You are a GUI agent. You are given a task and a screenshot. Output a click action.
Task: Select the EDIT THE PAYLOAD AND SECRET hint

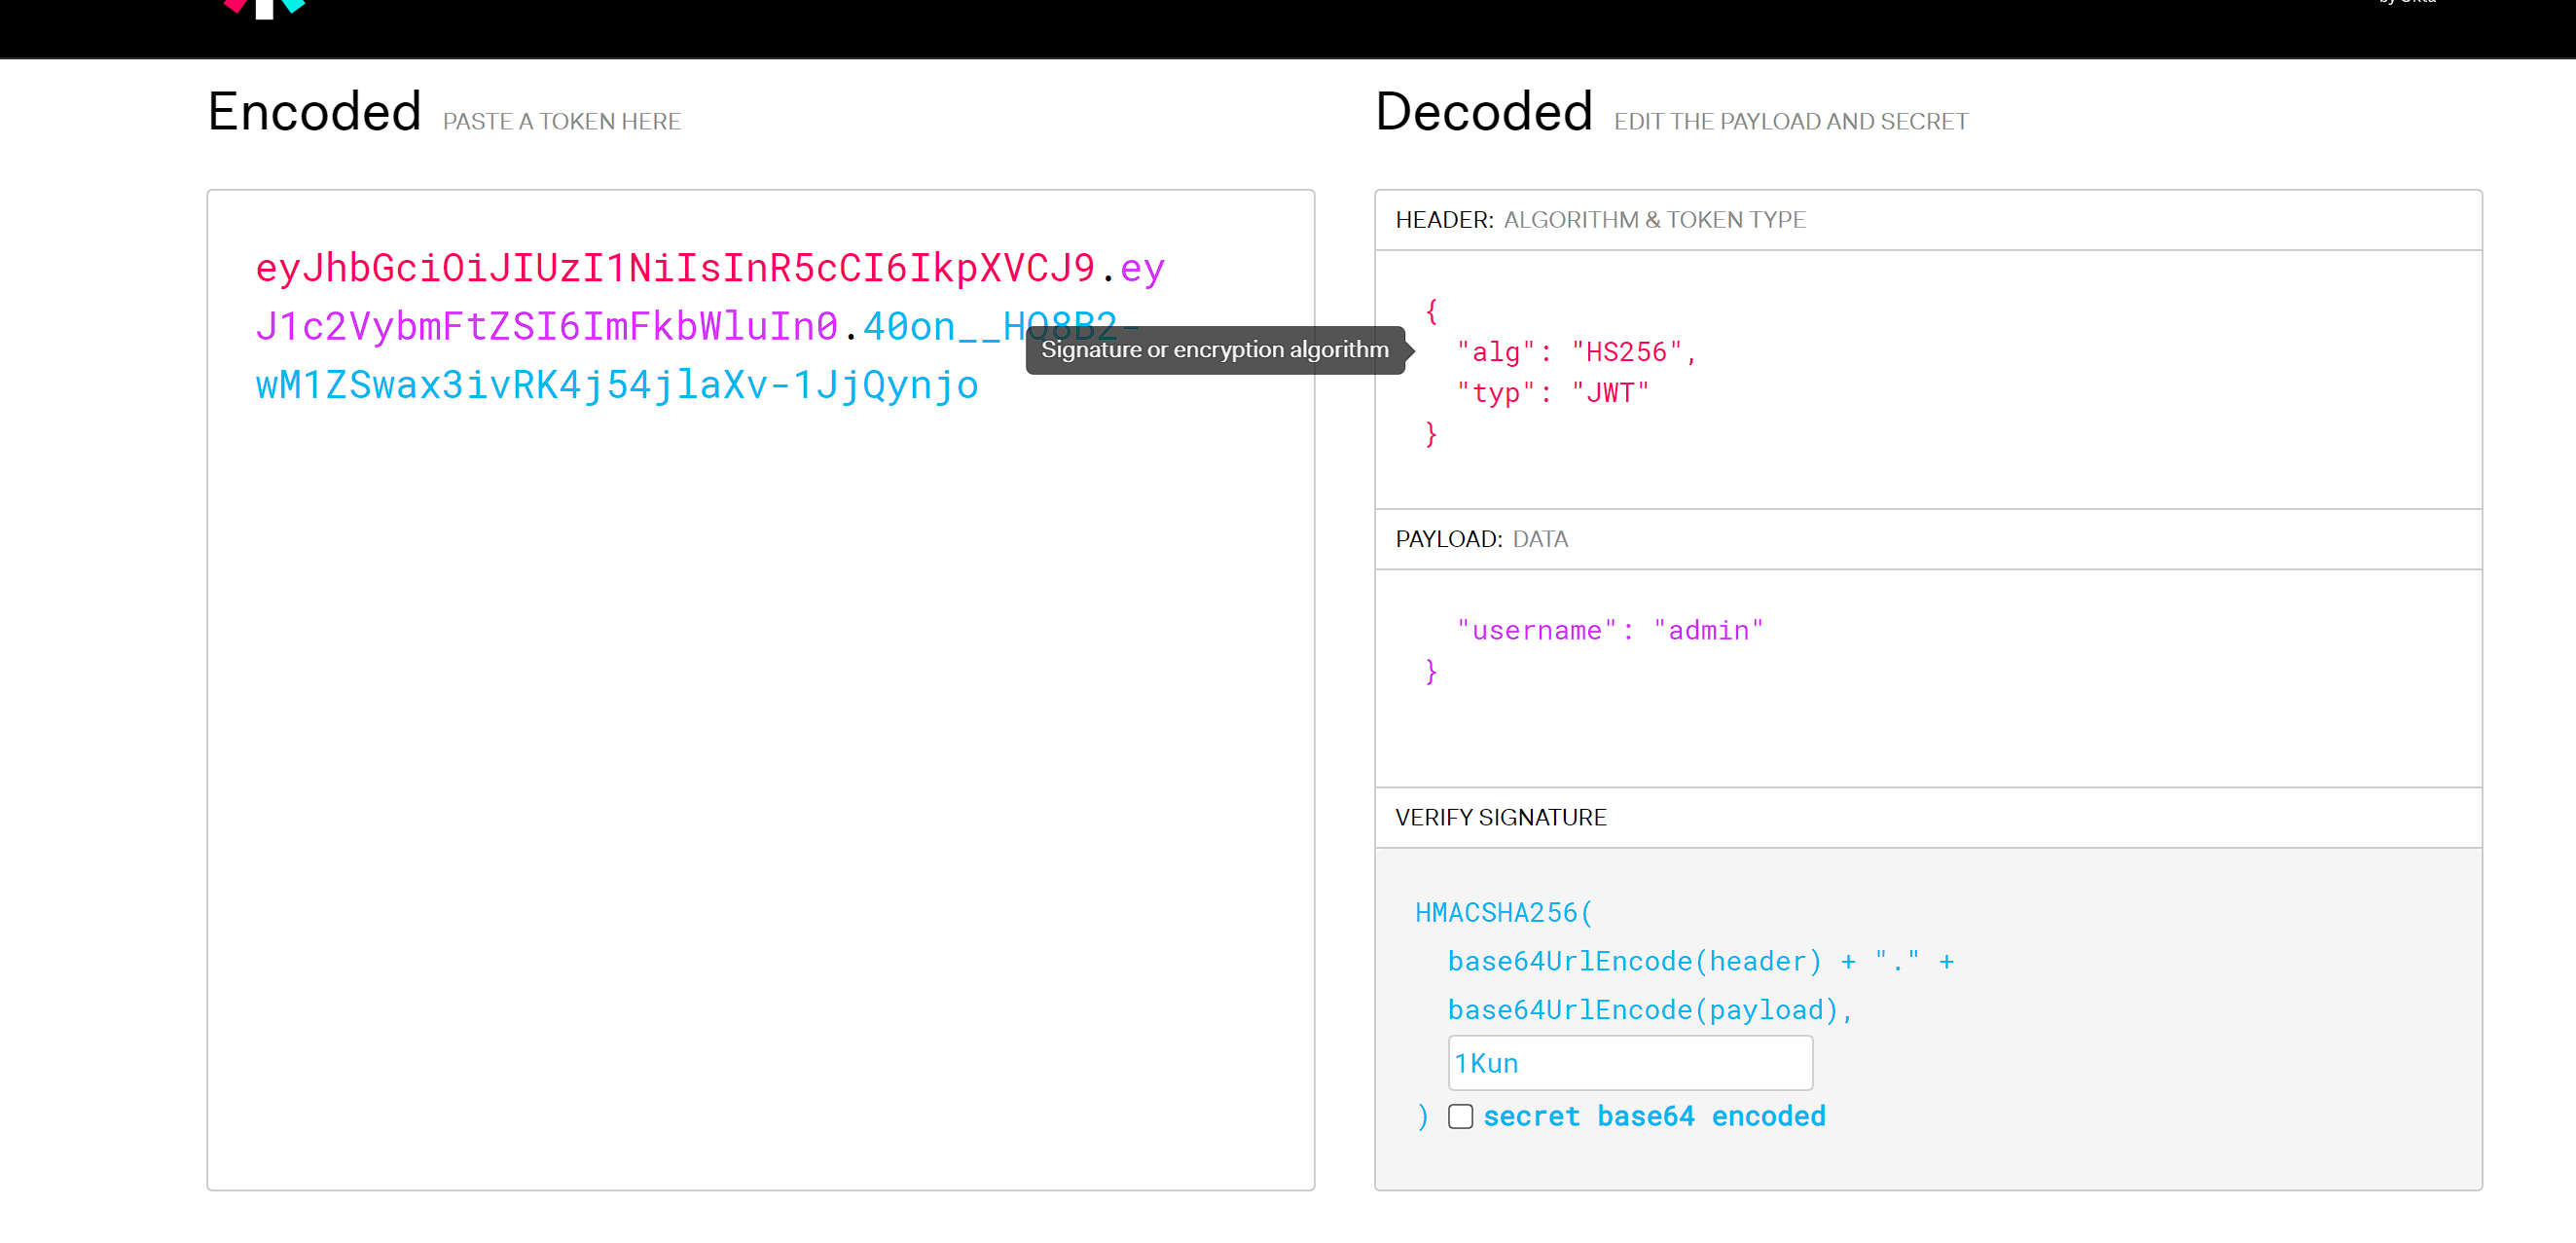1790,122
